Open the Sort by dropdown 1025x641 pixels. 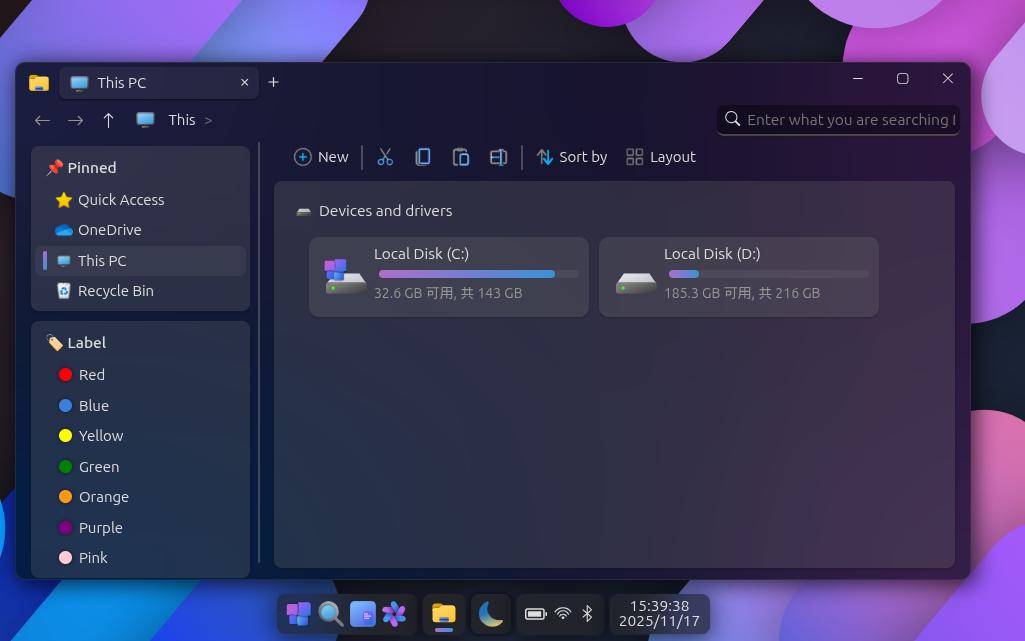tap(571, 156)
